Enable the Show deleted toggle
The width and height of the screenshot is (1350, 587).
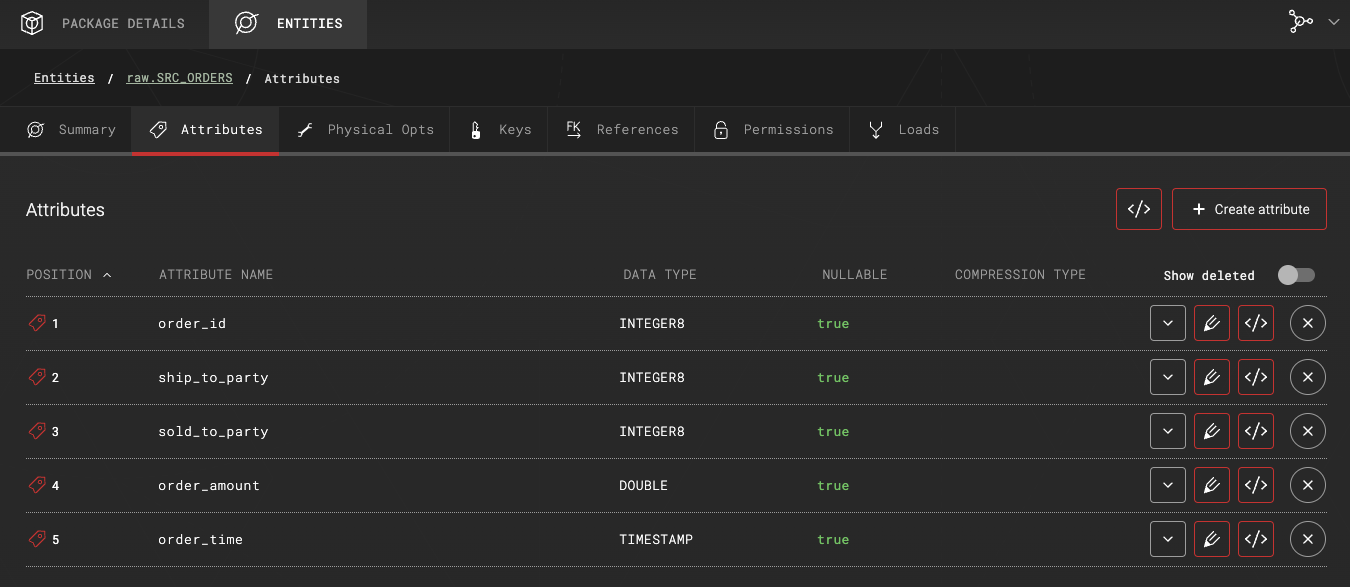click(1296, 274)
